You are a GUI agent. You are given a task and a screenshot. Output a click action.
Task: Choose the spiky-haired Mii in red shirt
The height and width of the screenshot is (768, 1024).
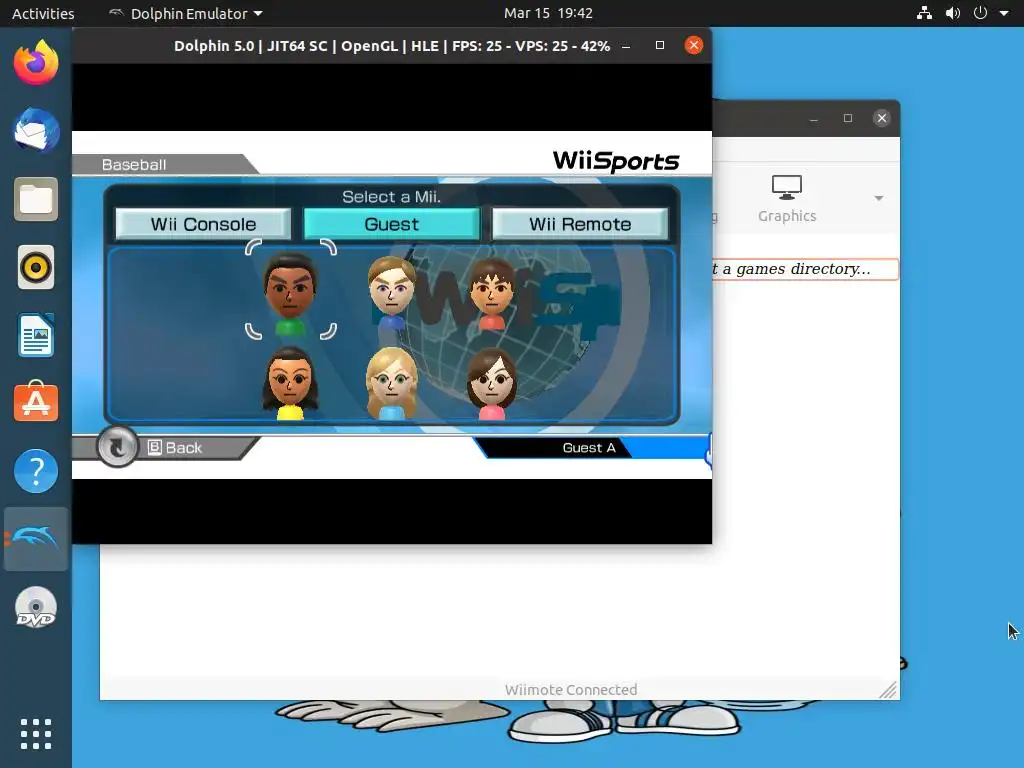[492, 294]
